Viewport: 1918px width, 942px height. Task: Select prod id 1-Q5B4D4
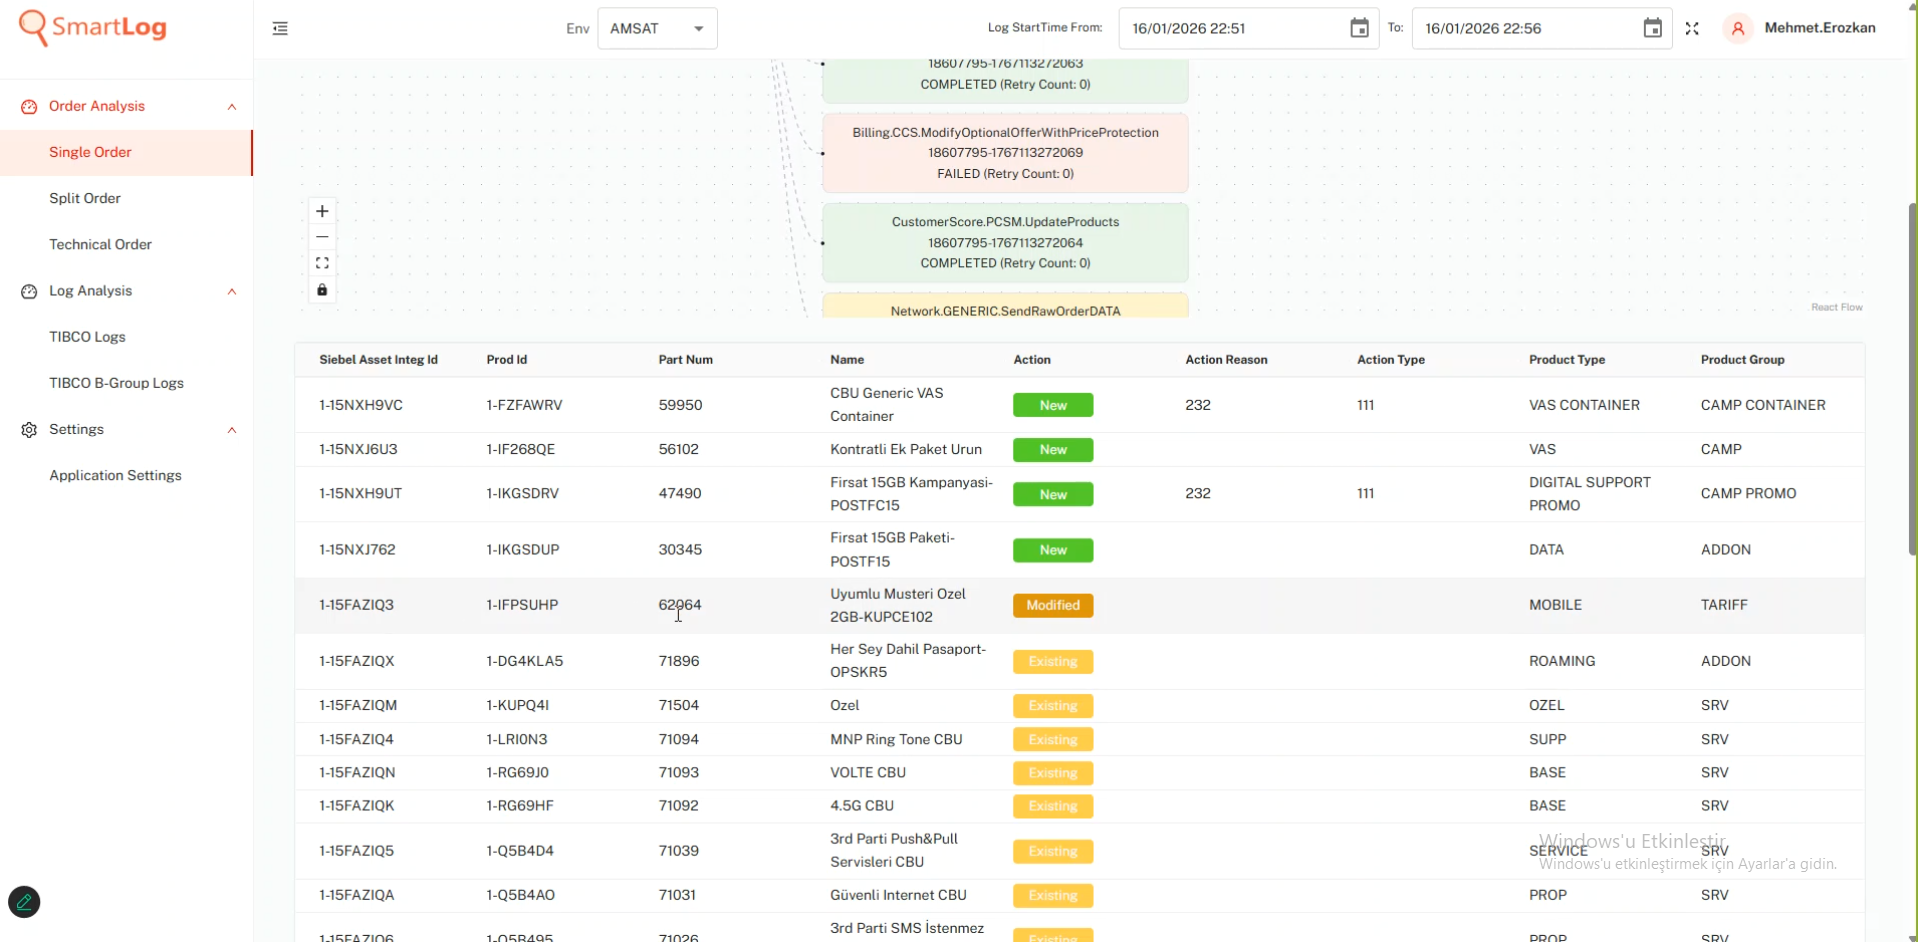pos(520,851)
